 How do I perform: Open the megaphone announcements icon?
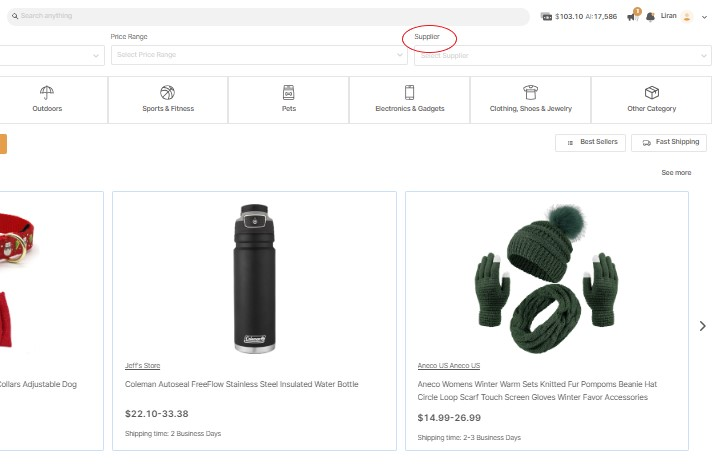tap(632, 17)
